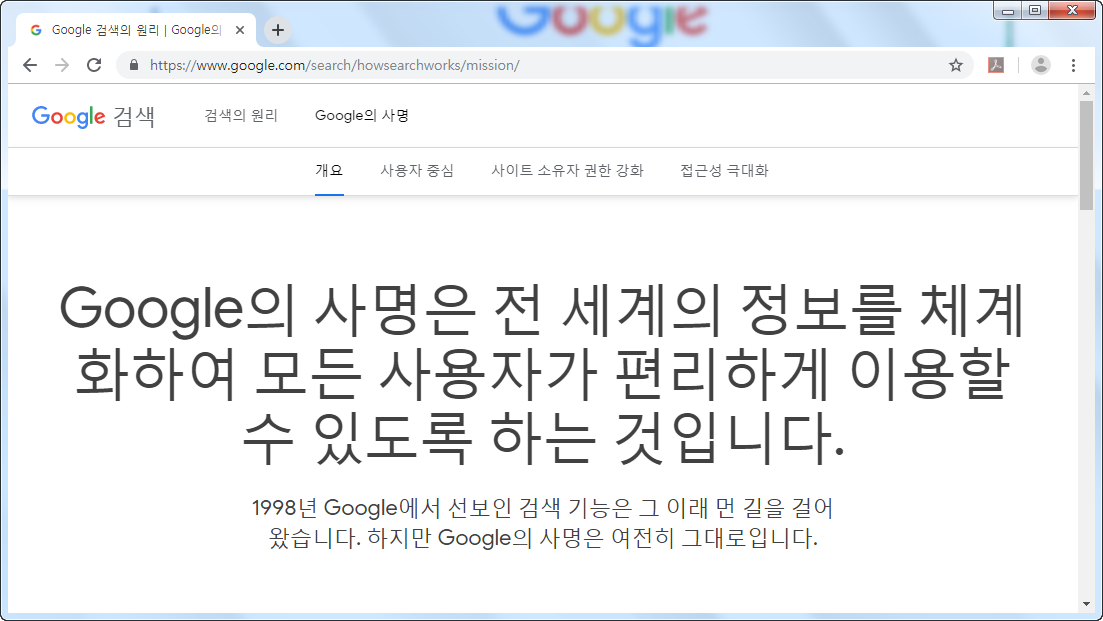Go back to the previous page
Image resolution: width=1103 pixels, height=621 pixels.
[30, 65]
